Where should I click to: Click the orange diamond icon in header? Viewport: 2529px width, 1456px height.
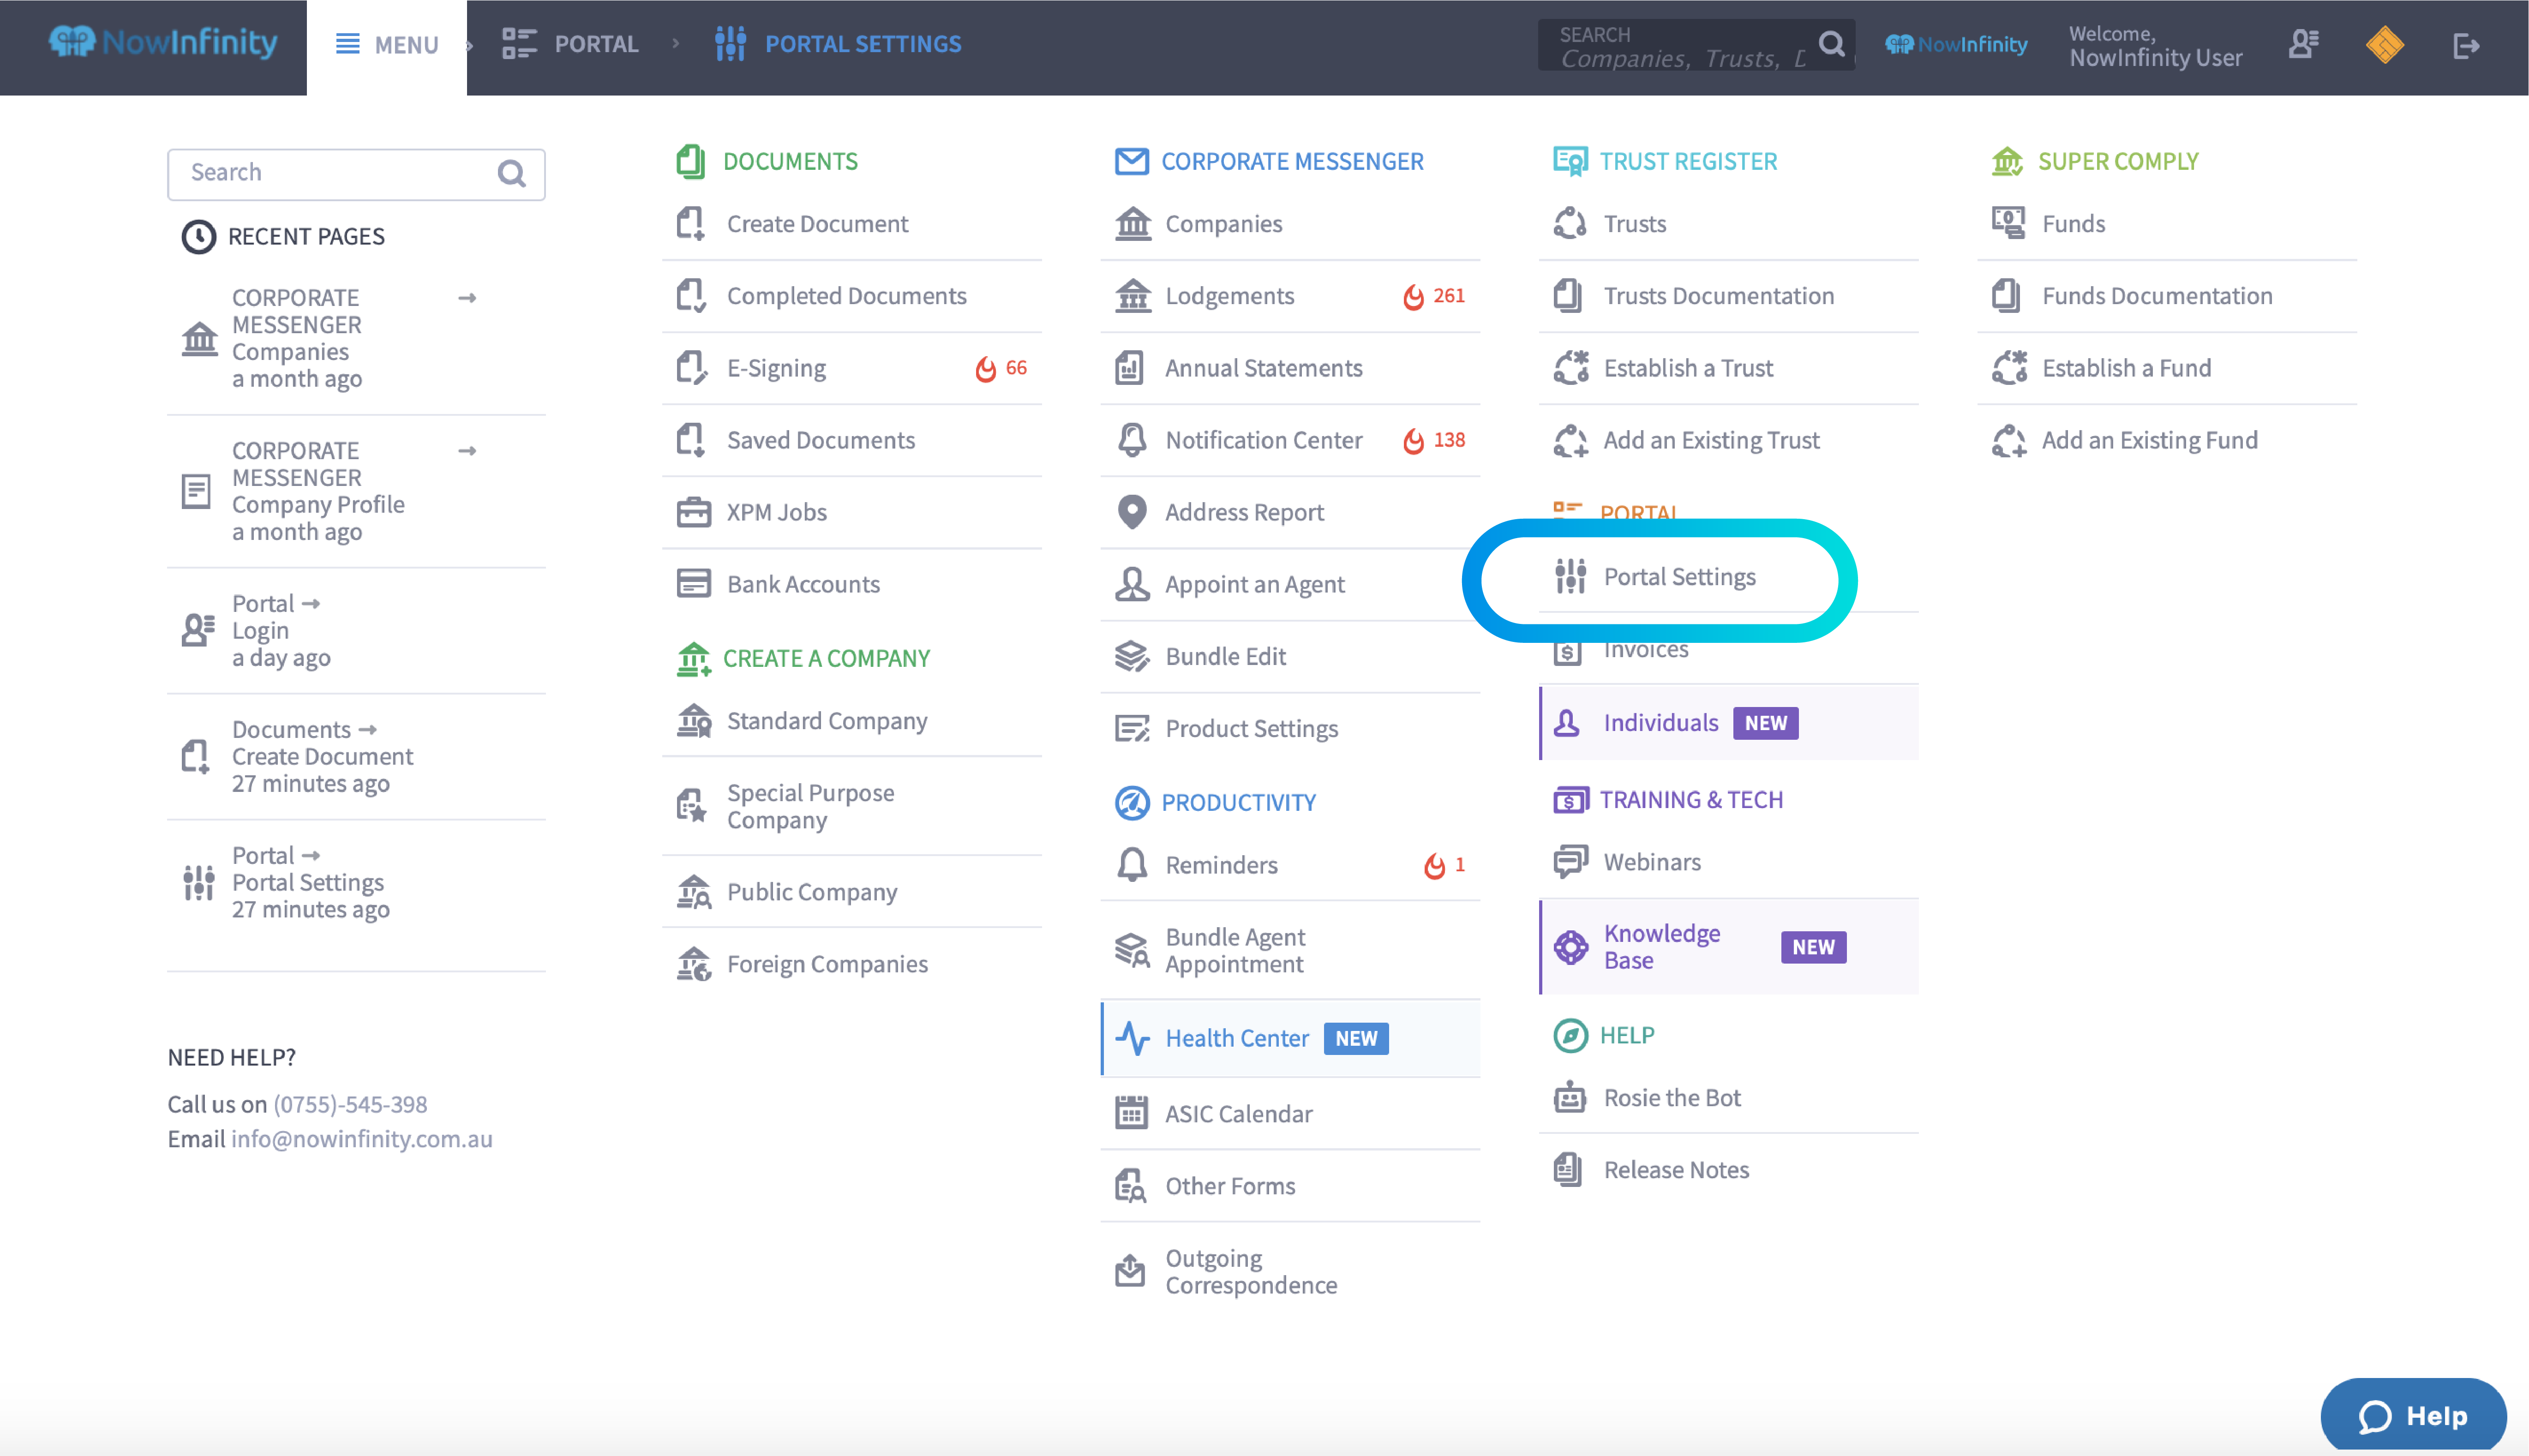click(2384, 45)
